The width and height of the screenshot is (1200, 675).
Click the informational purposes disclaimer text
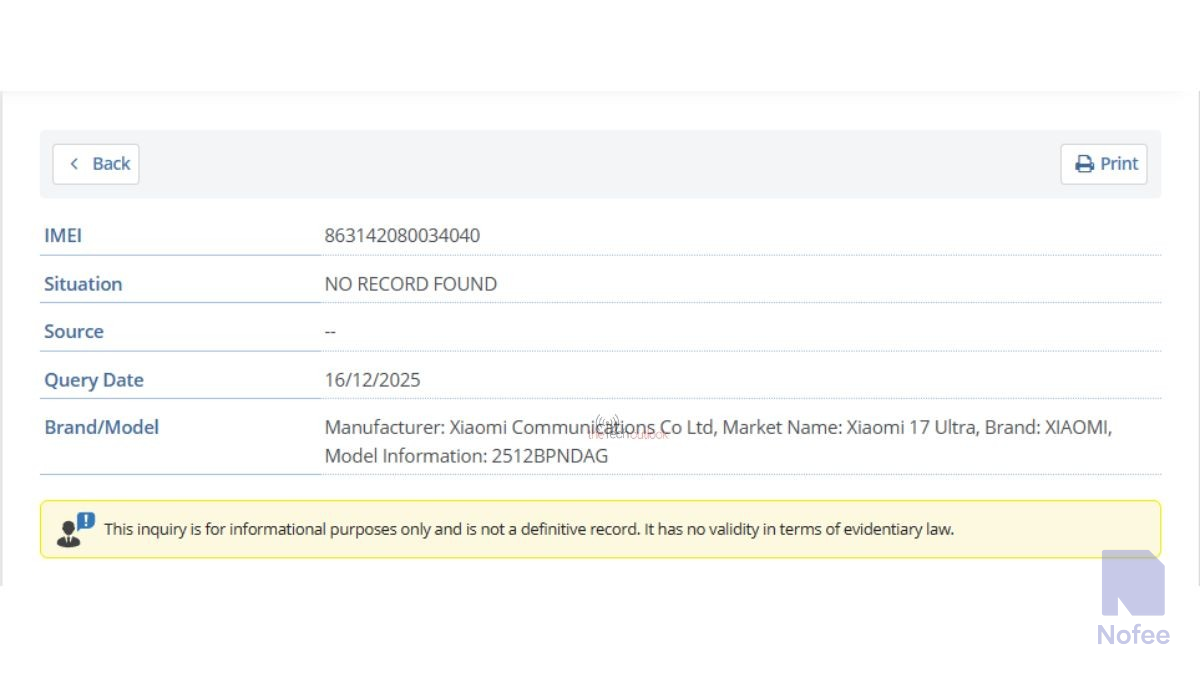529,529
